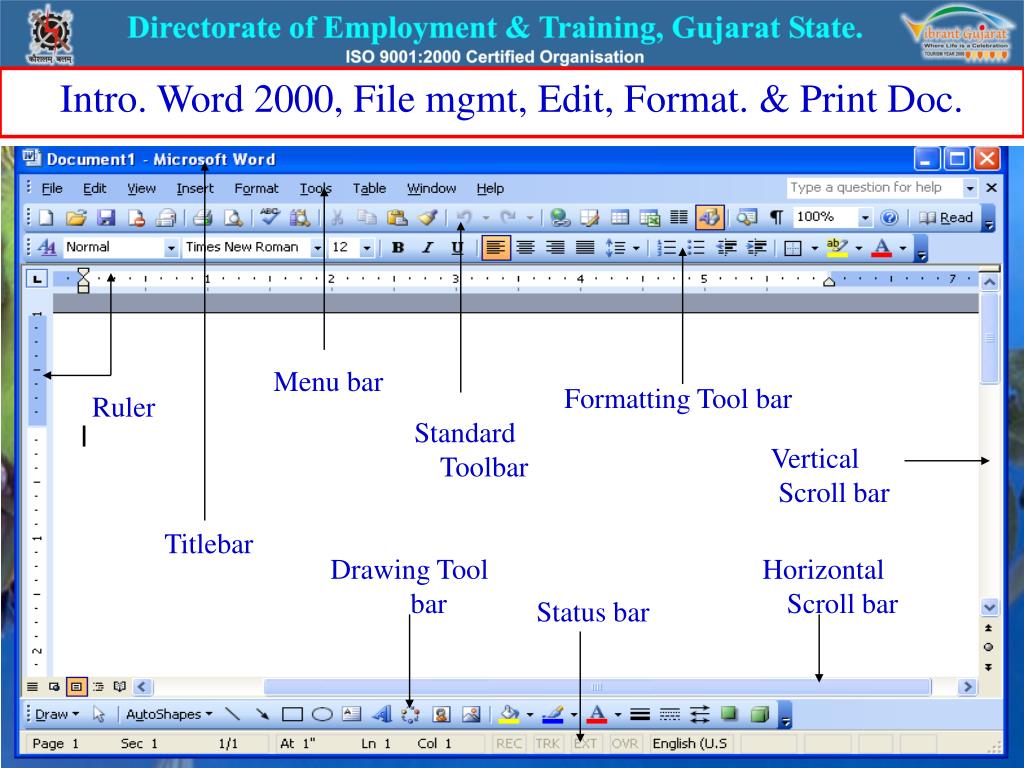1024x768 pixels.
Task: Click the Insert WordArt icon
Action: pos(381,714)
